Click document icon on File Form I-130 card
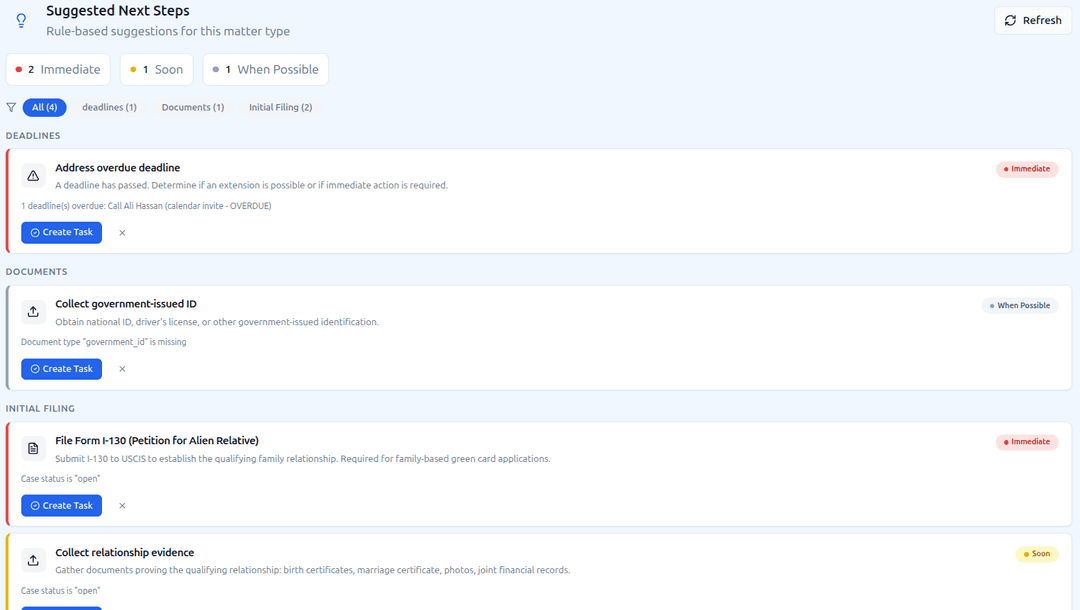The width and height of the screenshot is (1080, 610). point(33,449)
